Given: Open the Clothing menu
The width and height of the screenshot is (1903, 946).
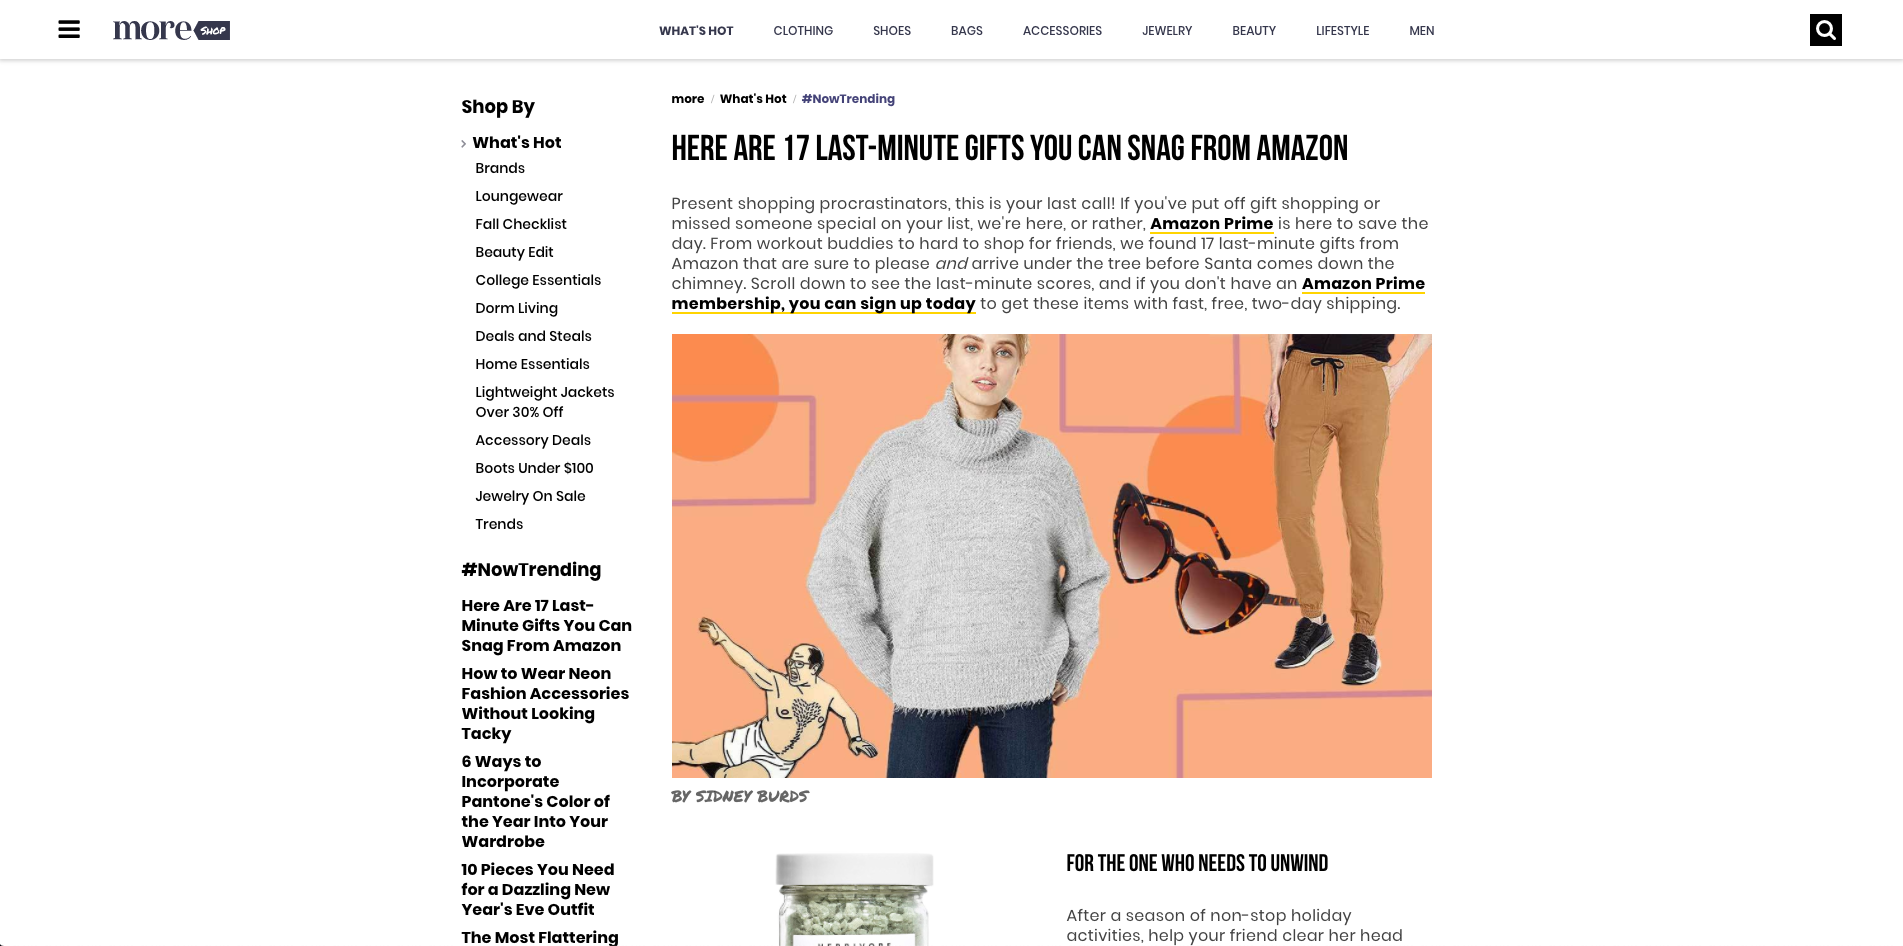Looking at the screenshot, I should 803,31.
